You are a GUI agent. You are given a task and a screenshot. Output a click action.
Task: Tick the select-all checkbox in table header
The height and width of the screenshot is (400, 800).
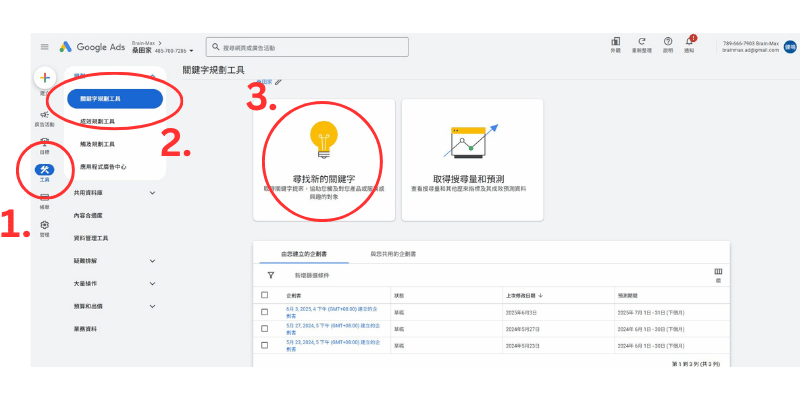click(x=264, y=295)
